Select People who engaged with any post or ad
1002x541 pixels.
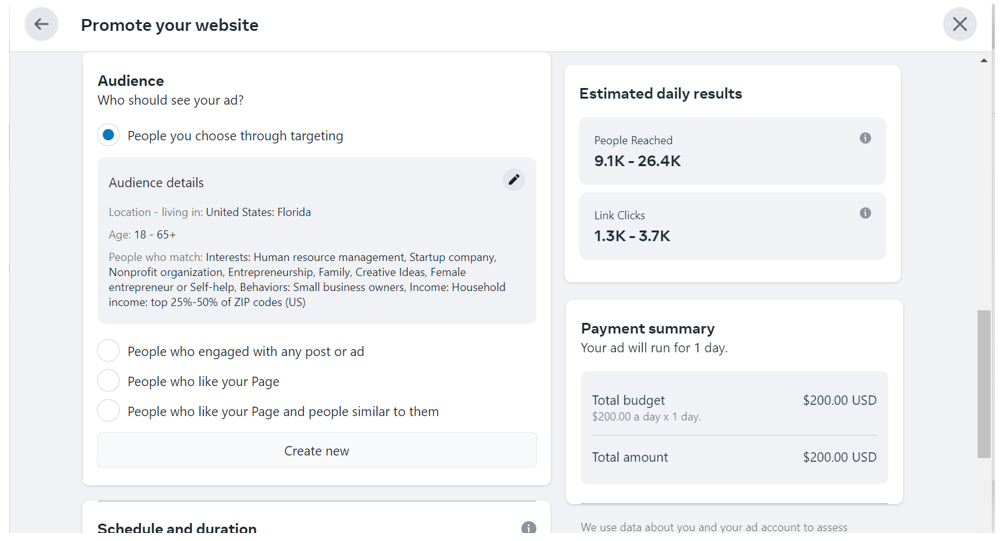pos(109,351)
